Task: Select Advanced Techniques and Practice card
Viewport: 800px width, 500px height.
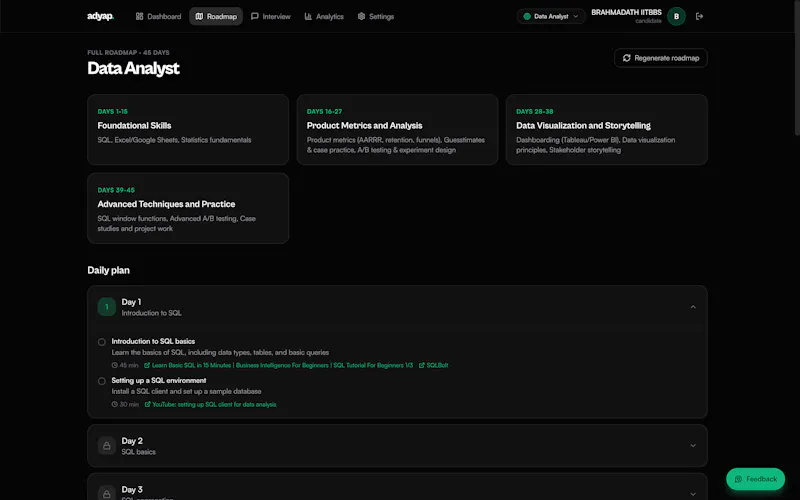Action: (x=188, y=208)
